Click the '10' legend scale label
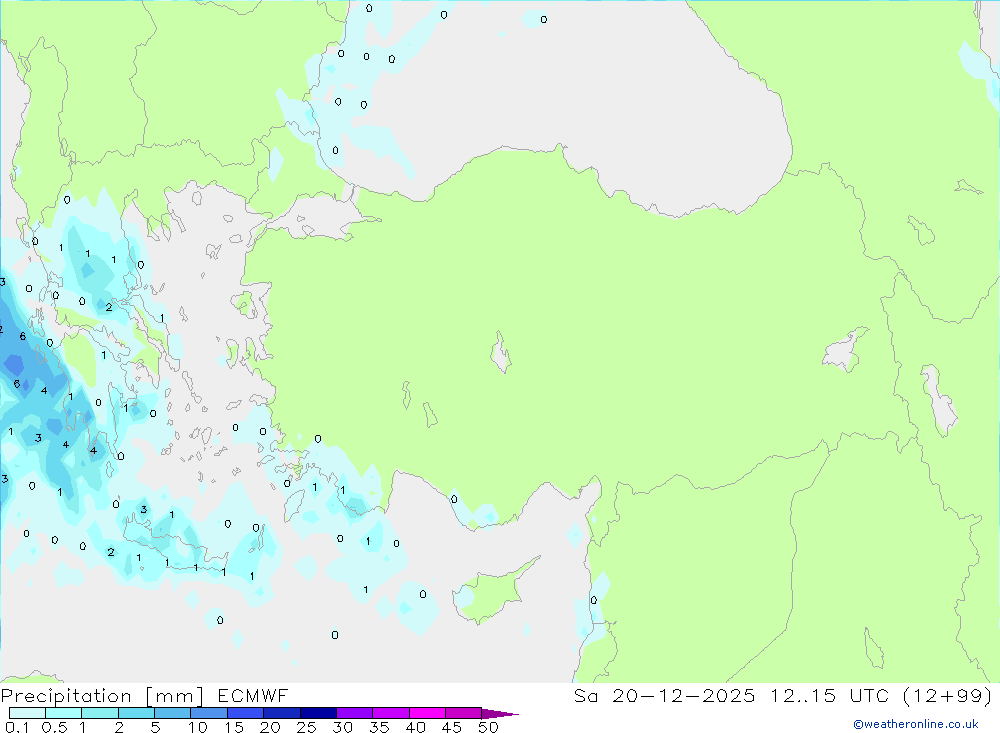The height and width of the screenshot is (733, 1000). [x=198, y=727]
